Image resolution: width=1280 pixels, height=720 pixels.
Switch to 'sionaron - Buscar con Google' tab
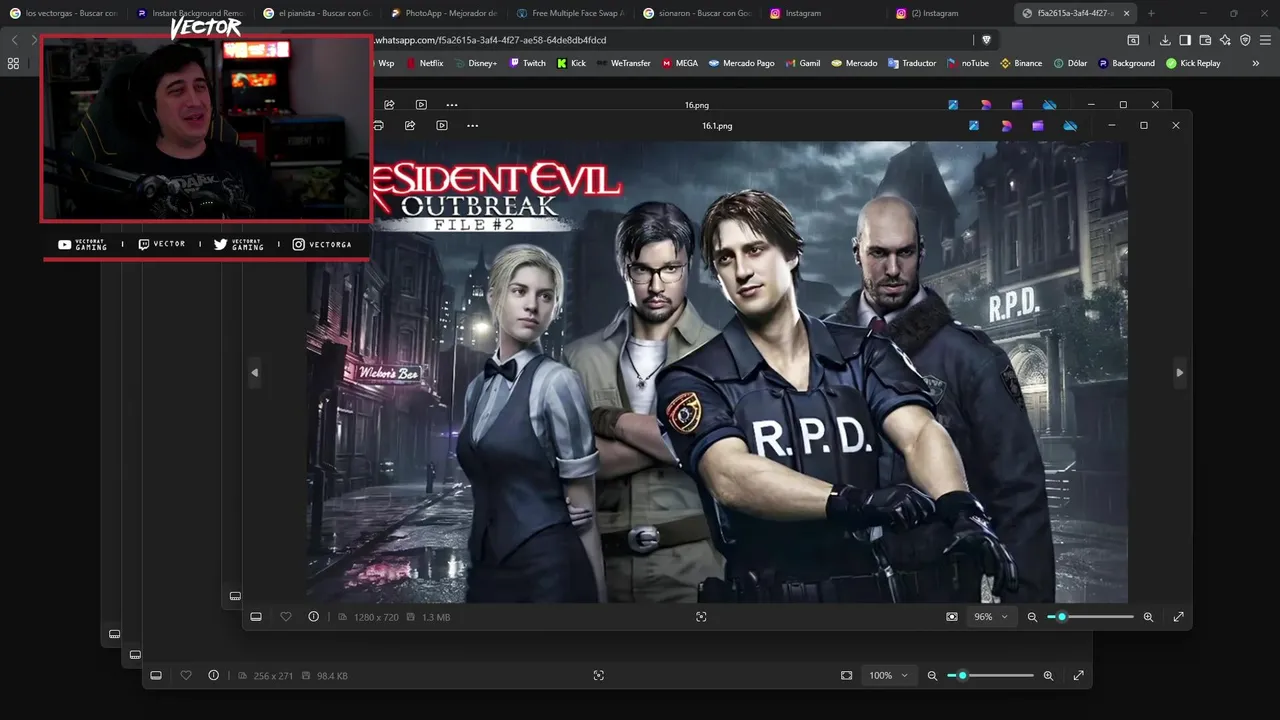[696, 13]
